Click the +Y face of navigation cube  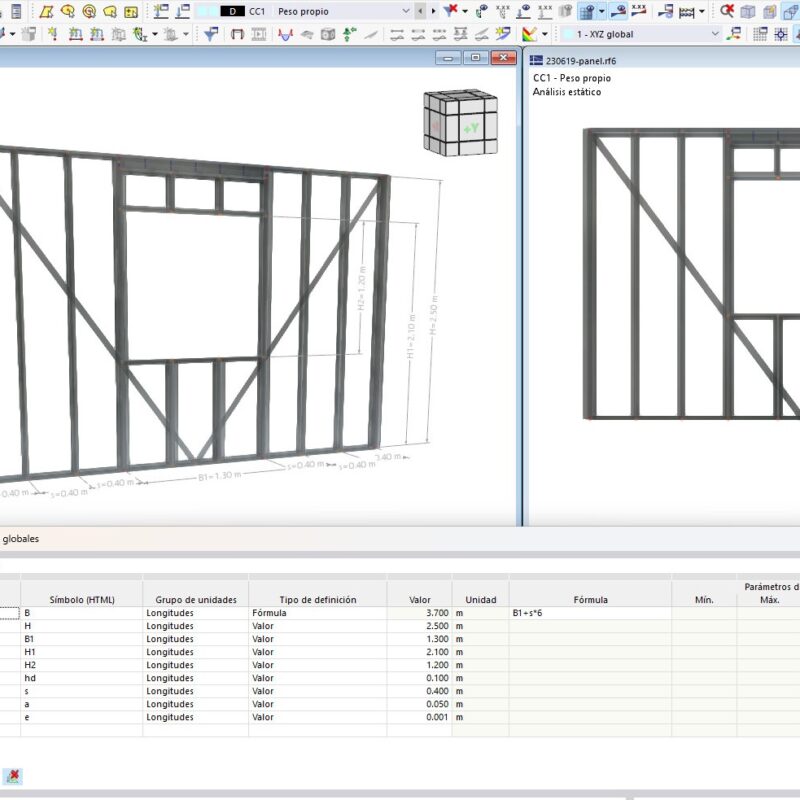(x=471, y=128)
